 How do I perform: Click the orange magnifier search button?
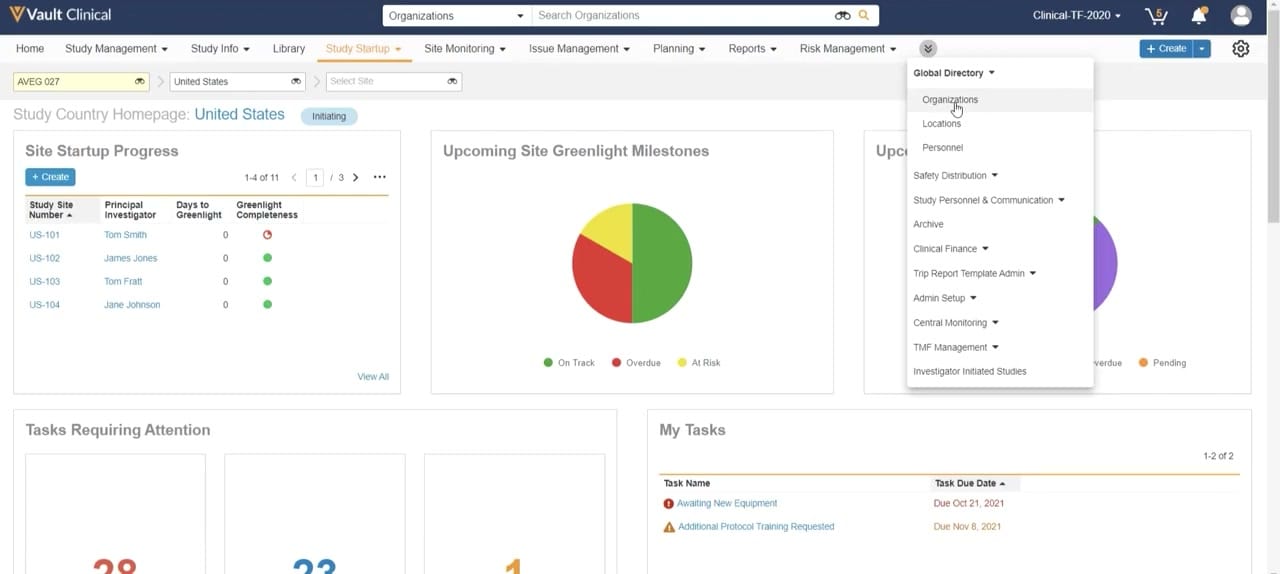point(864,16)
